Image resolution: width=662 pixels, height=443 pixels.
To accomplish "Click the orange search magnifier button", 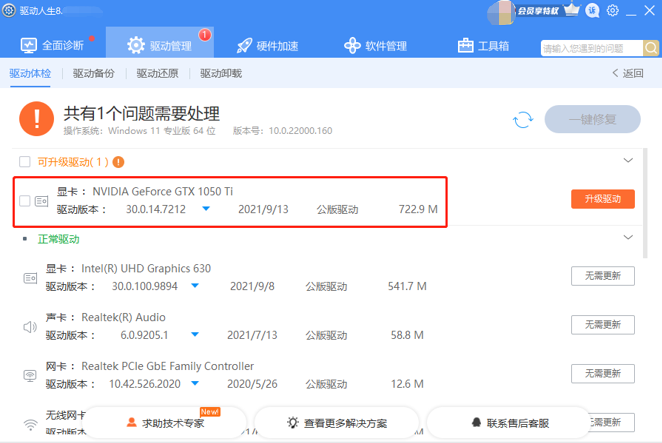I will [x=651, y=48].
